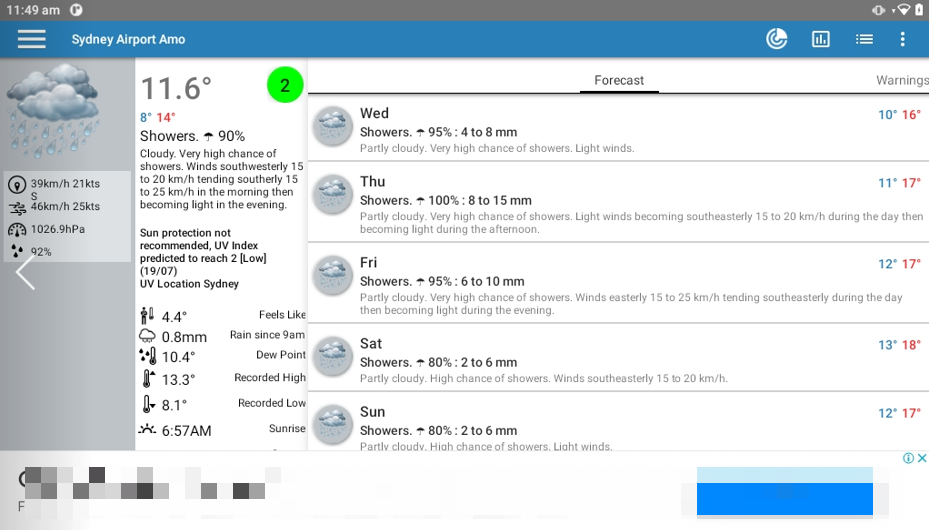The image size is (929, 530).
Task: Tap the 1026.9hPa pressure reading
Action: (x=57, y=229)
